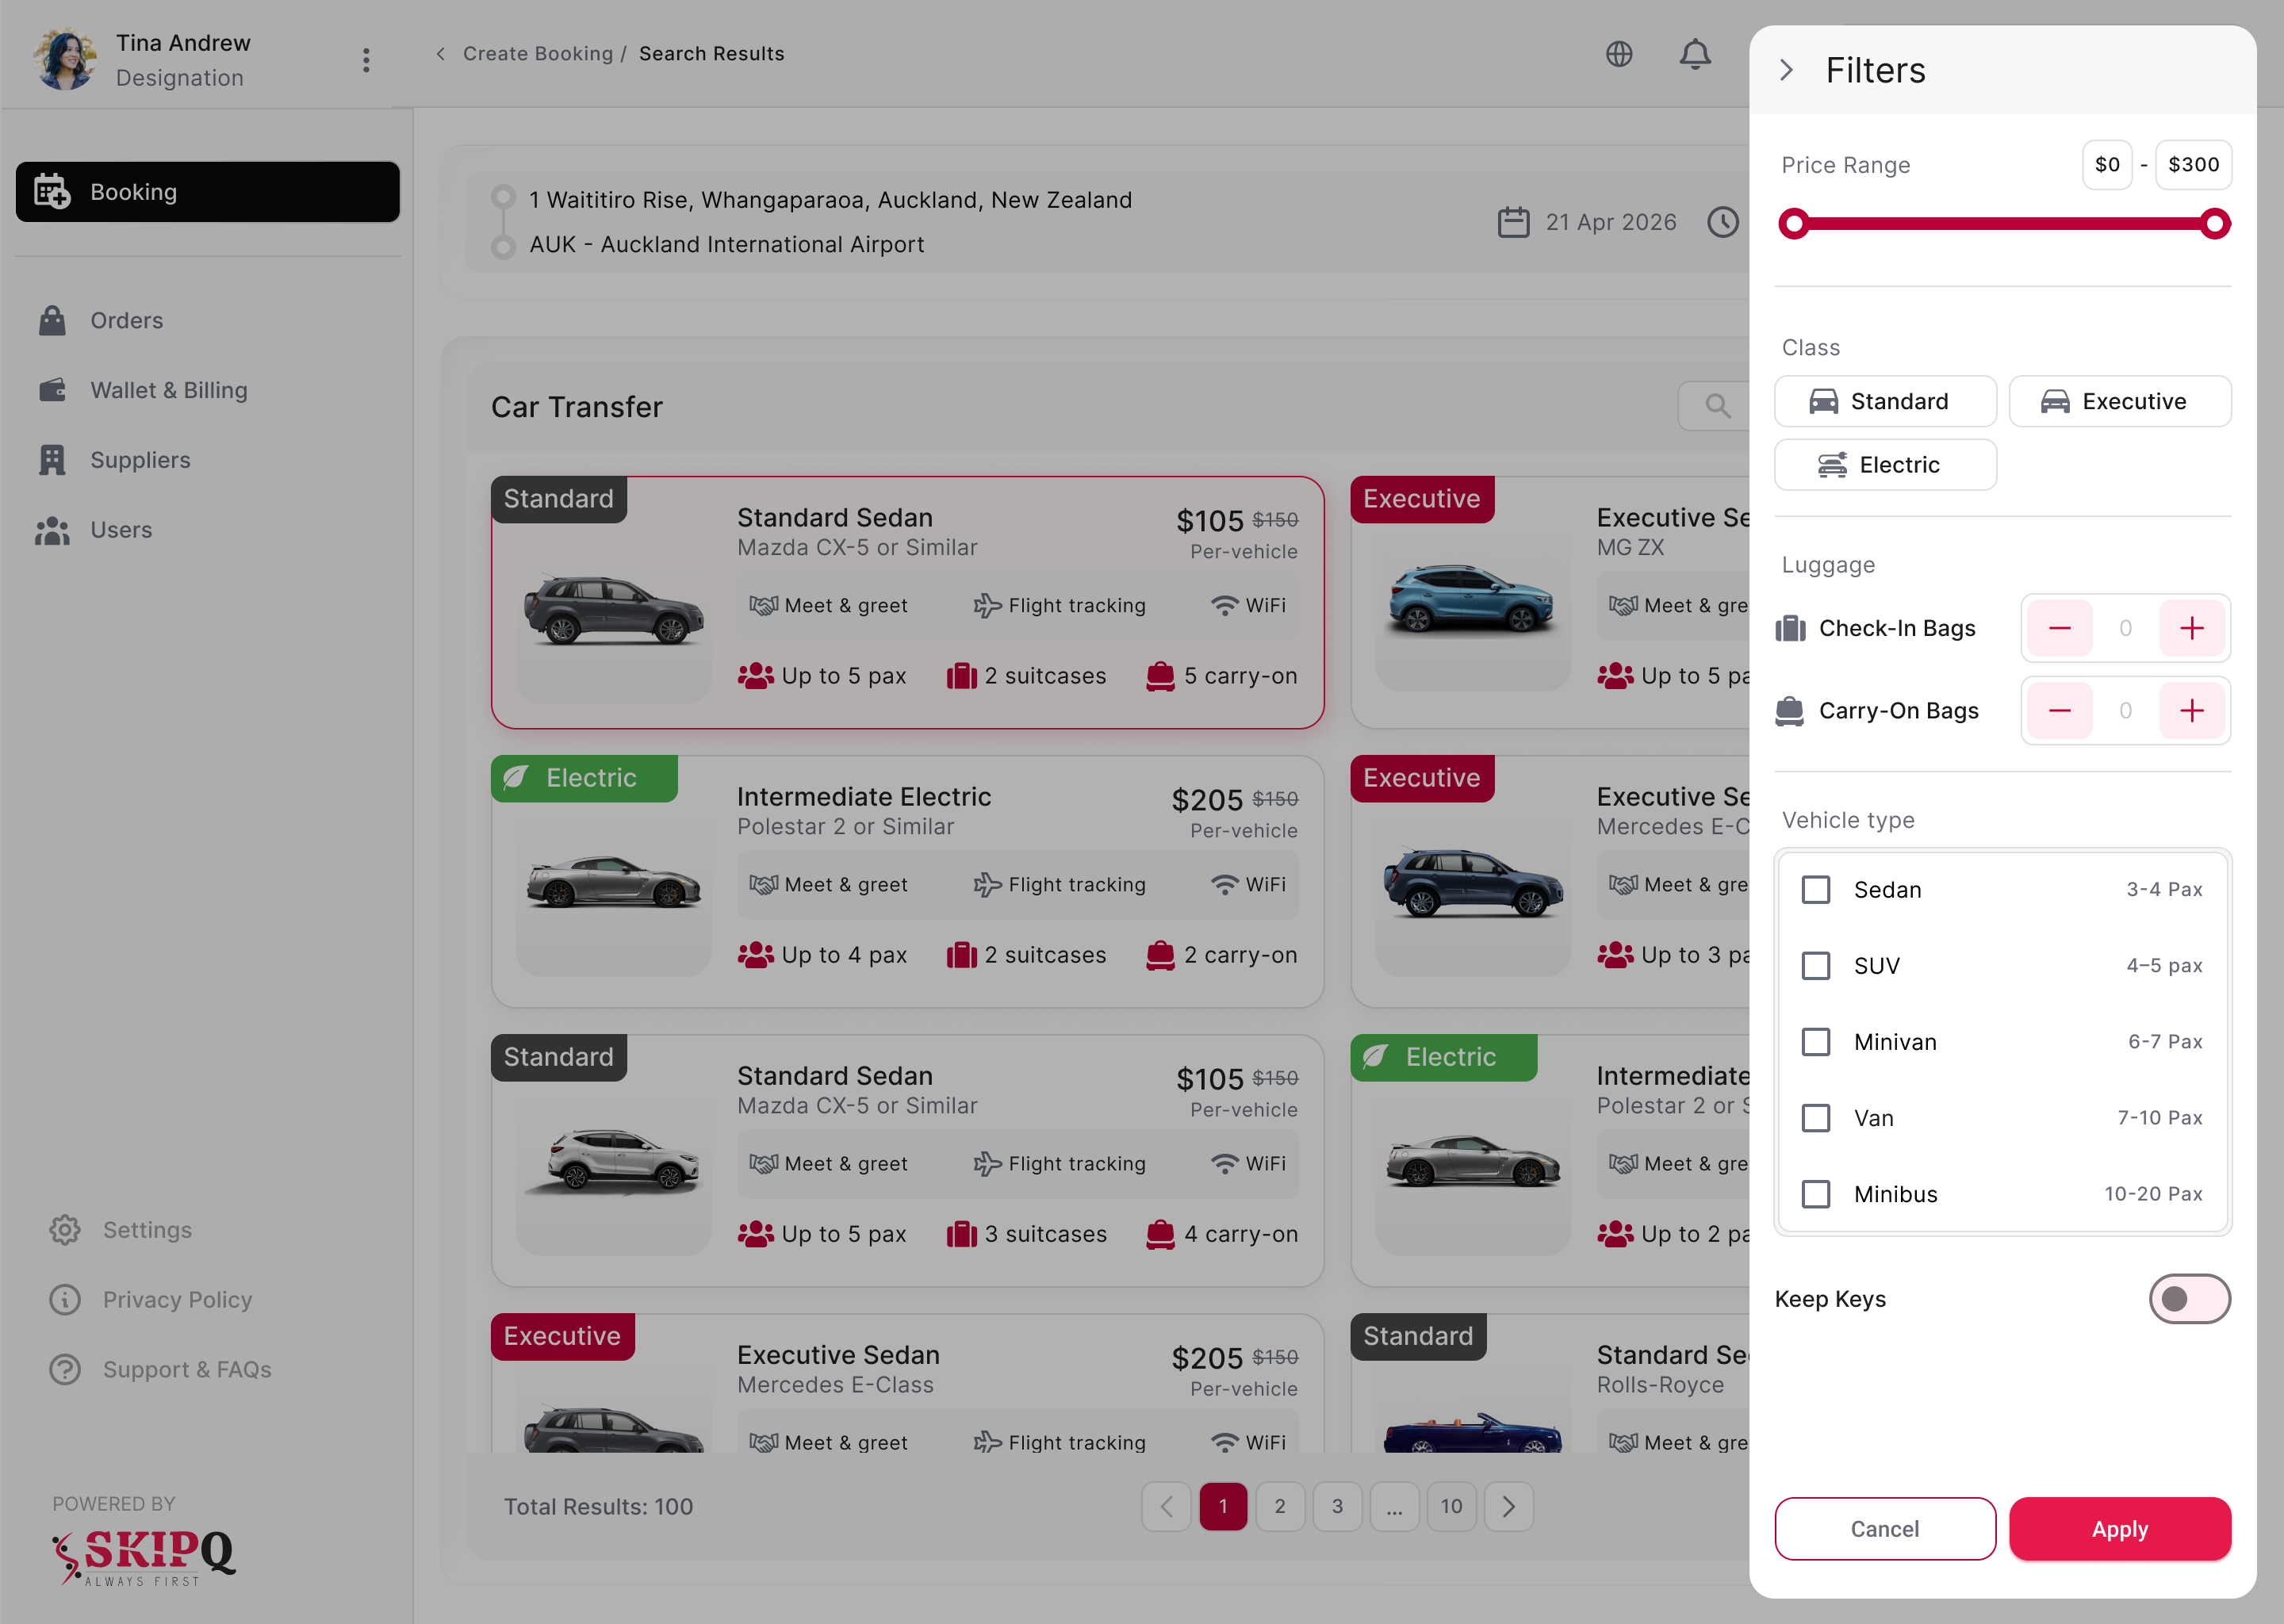Click the plus icon for Check-In Bags

[2191, 628]
